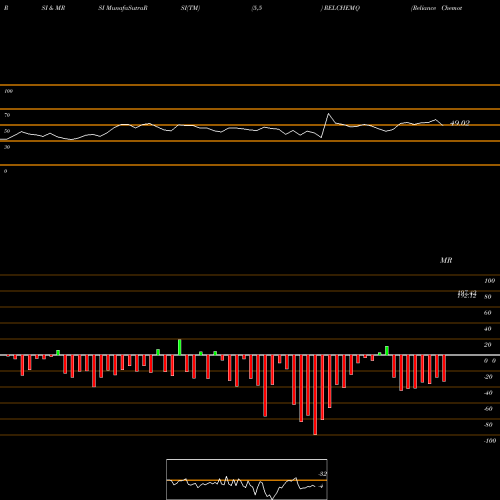The height and width of the screenshot is (500, 500).
Task: Click the 'MR' panel label
Action: pos(446,260)
